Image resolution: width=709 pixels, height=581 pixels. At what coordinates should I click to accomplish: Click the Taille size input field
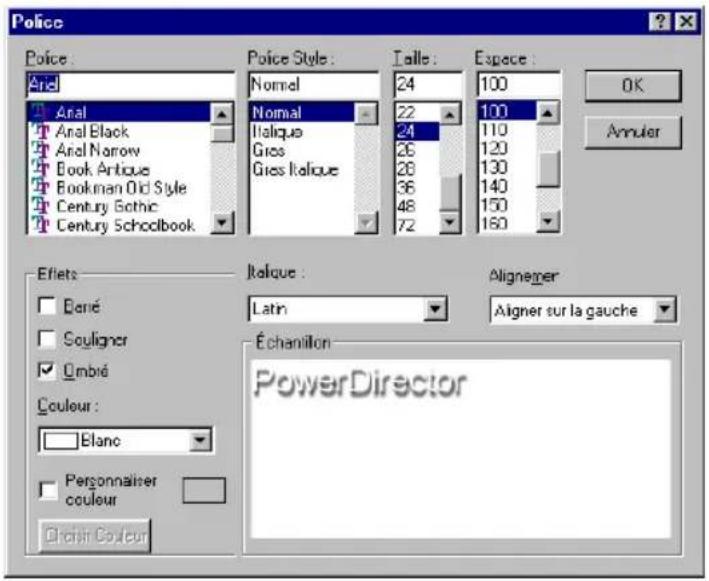[x=428, y=85]
